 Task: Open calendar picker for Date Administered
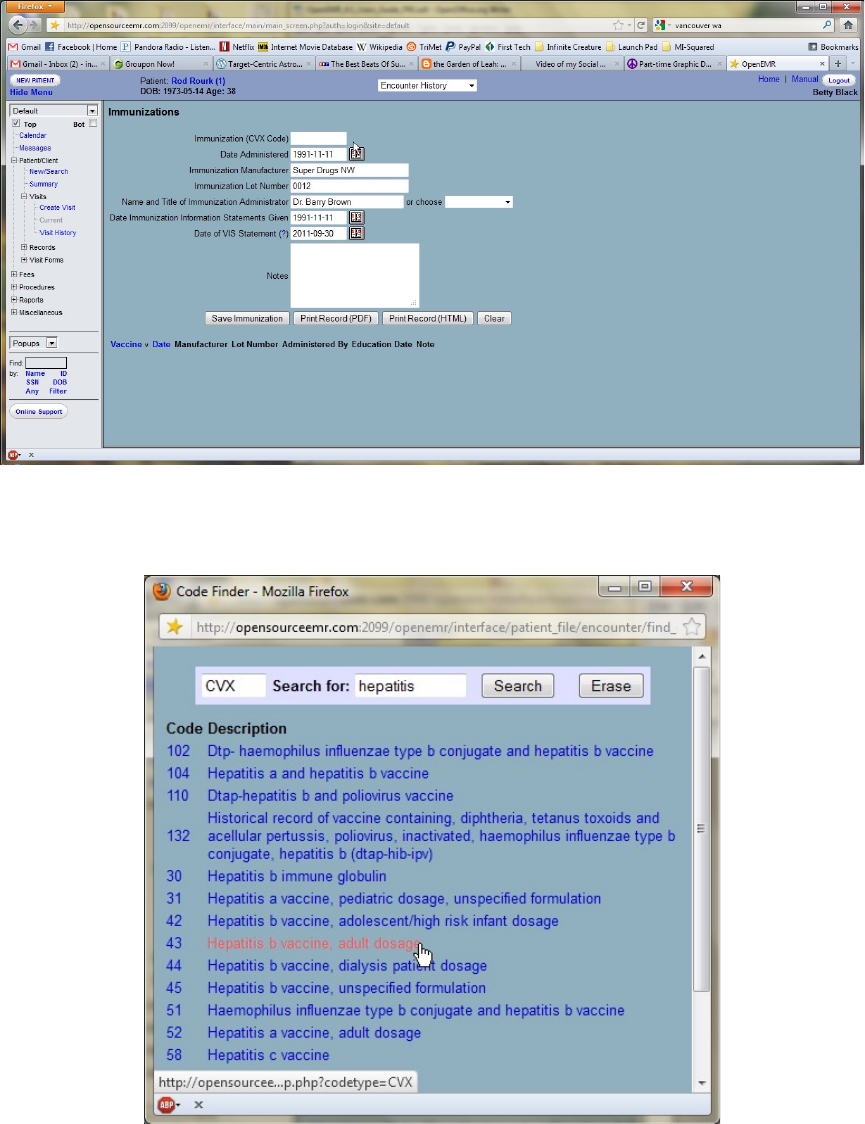356,153
